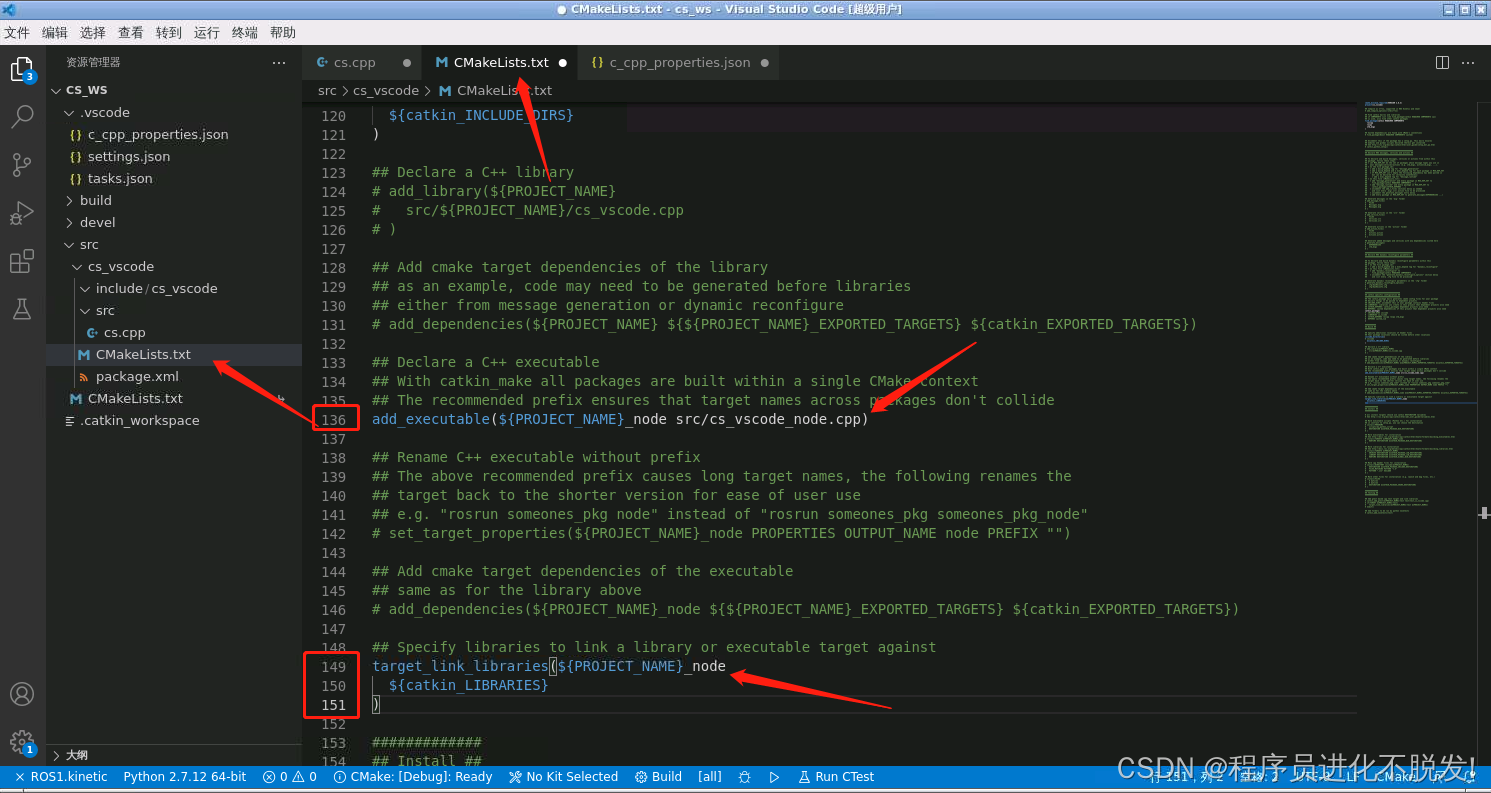Click the errors and warnings counter
Screen dimensions: 1491x793
(x=290, y=777)
